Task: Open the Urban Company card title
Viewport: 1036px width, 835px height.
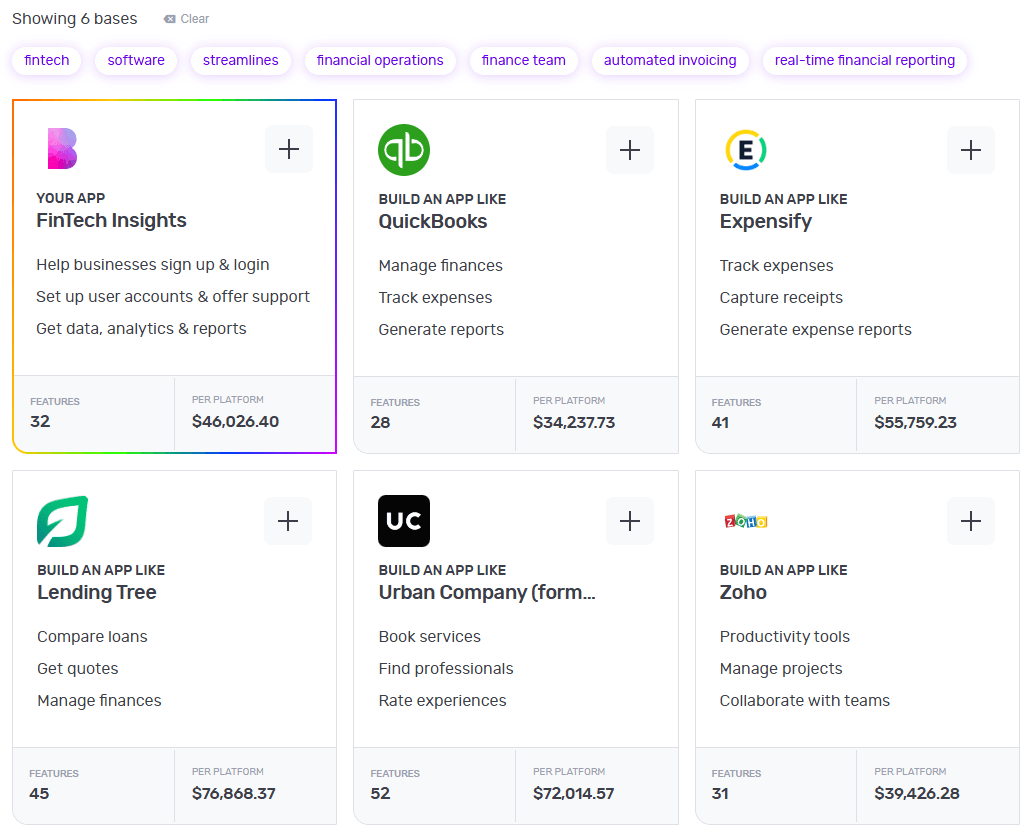Action: 487,593
